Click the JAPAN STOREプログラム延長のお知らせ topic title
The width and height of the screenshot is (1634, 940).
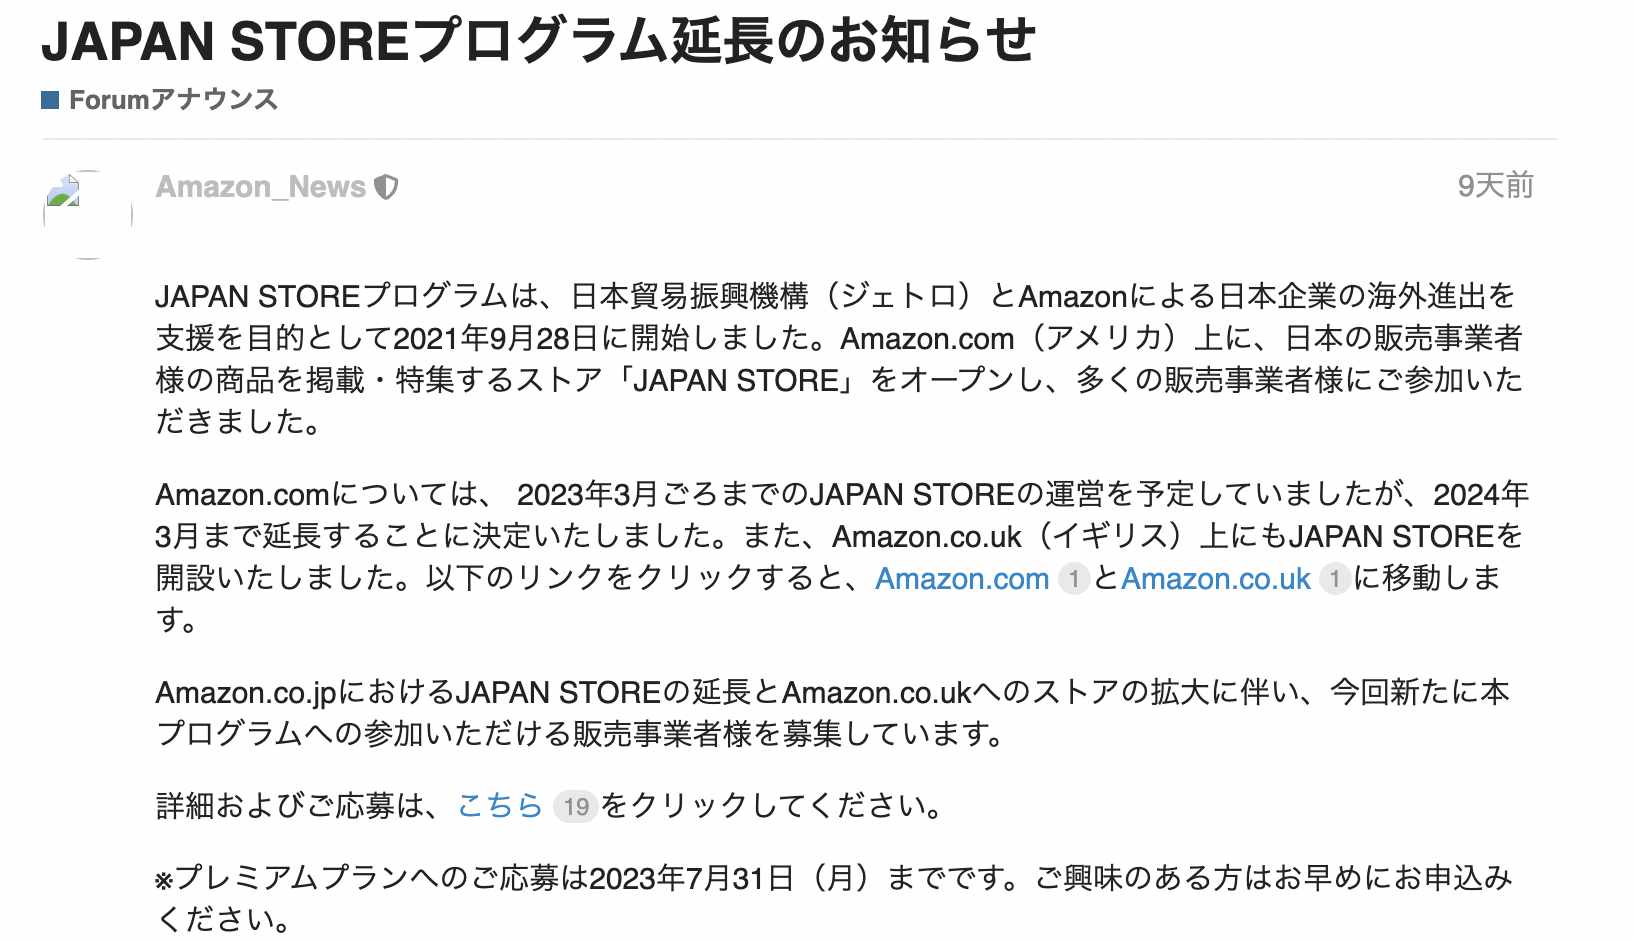point(538,41)
